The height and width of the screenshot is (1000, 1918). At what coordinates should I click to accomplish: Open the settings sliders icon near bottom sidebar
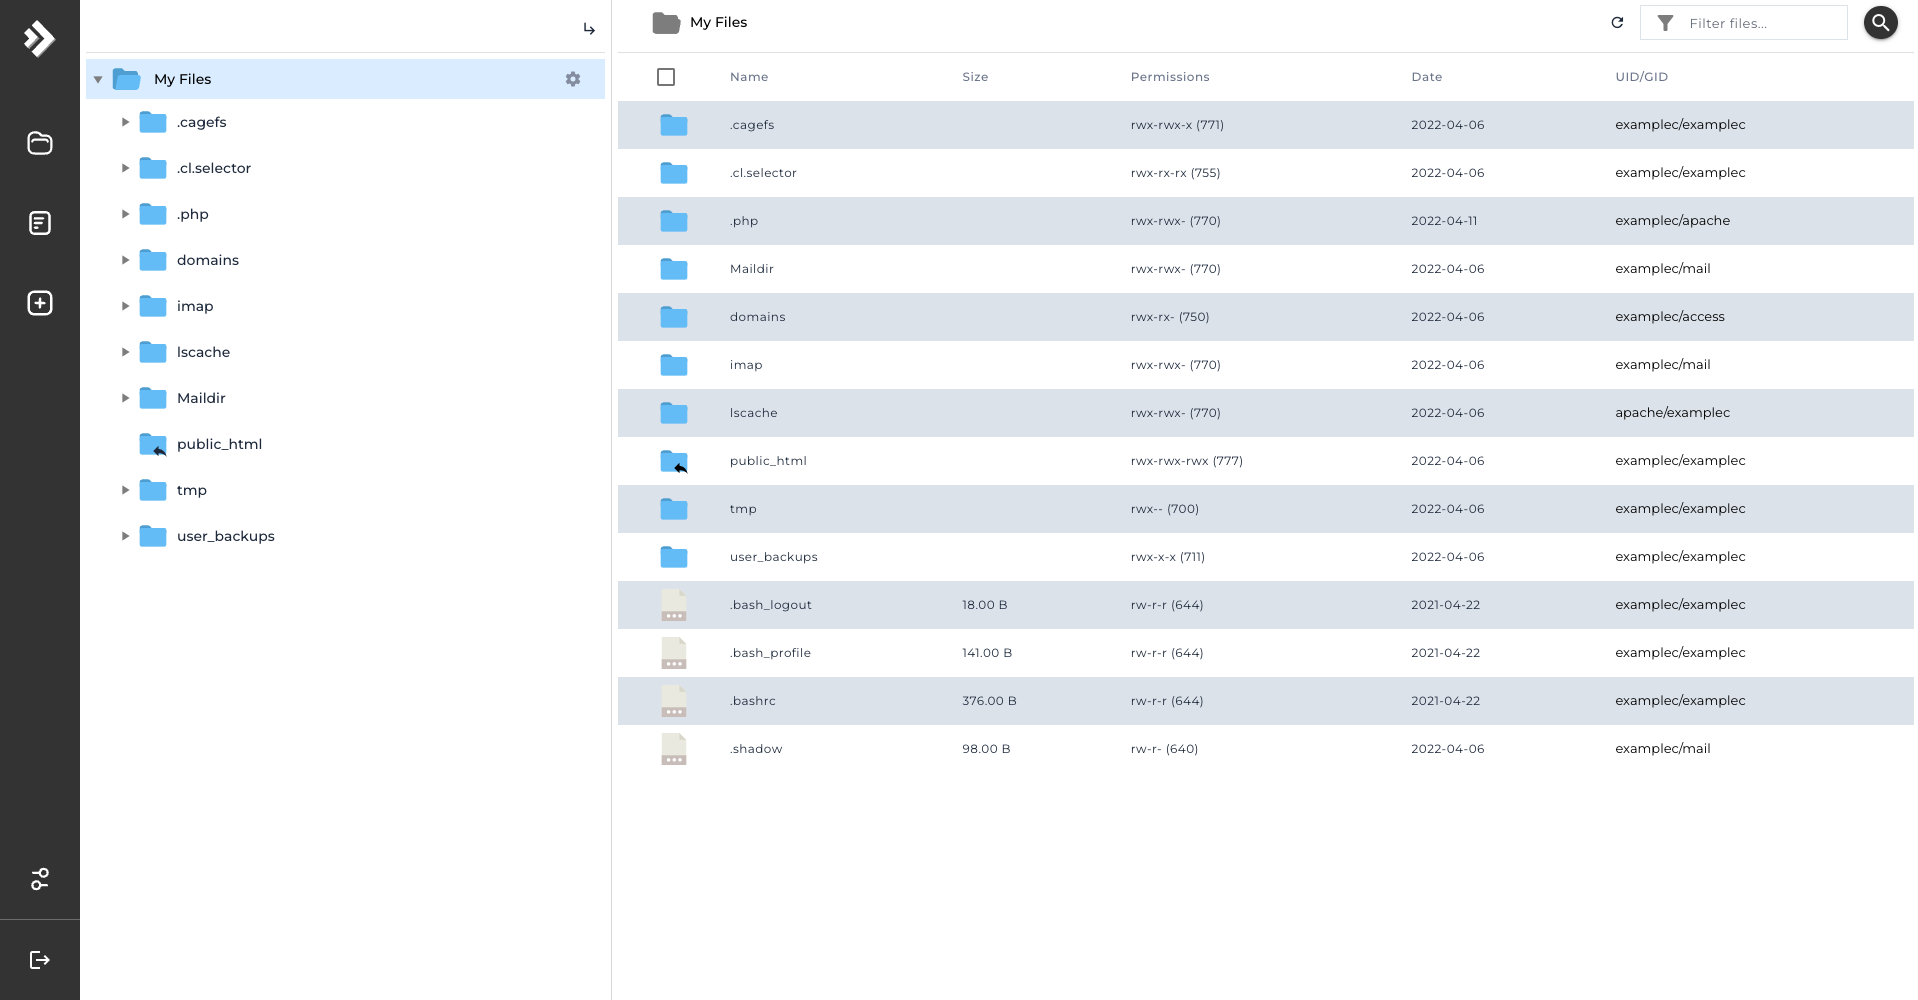tap(39, 880)
